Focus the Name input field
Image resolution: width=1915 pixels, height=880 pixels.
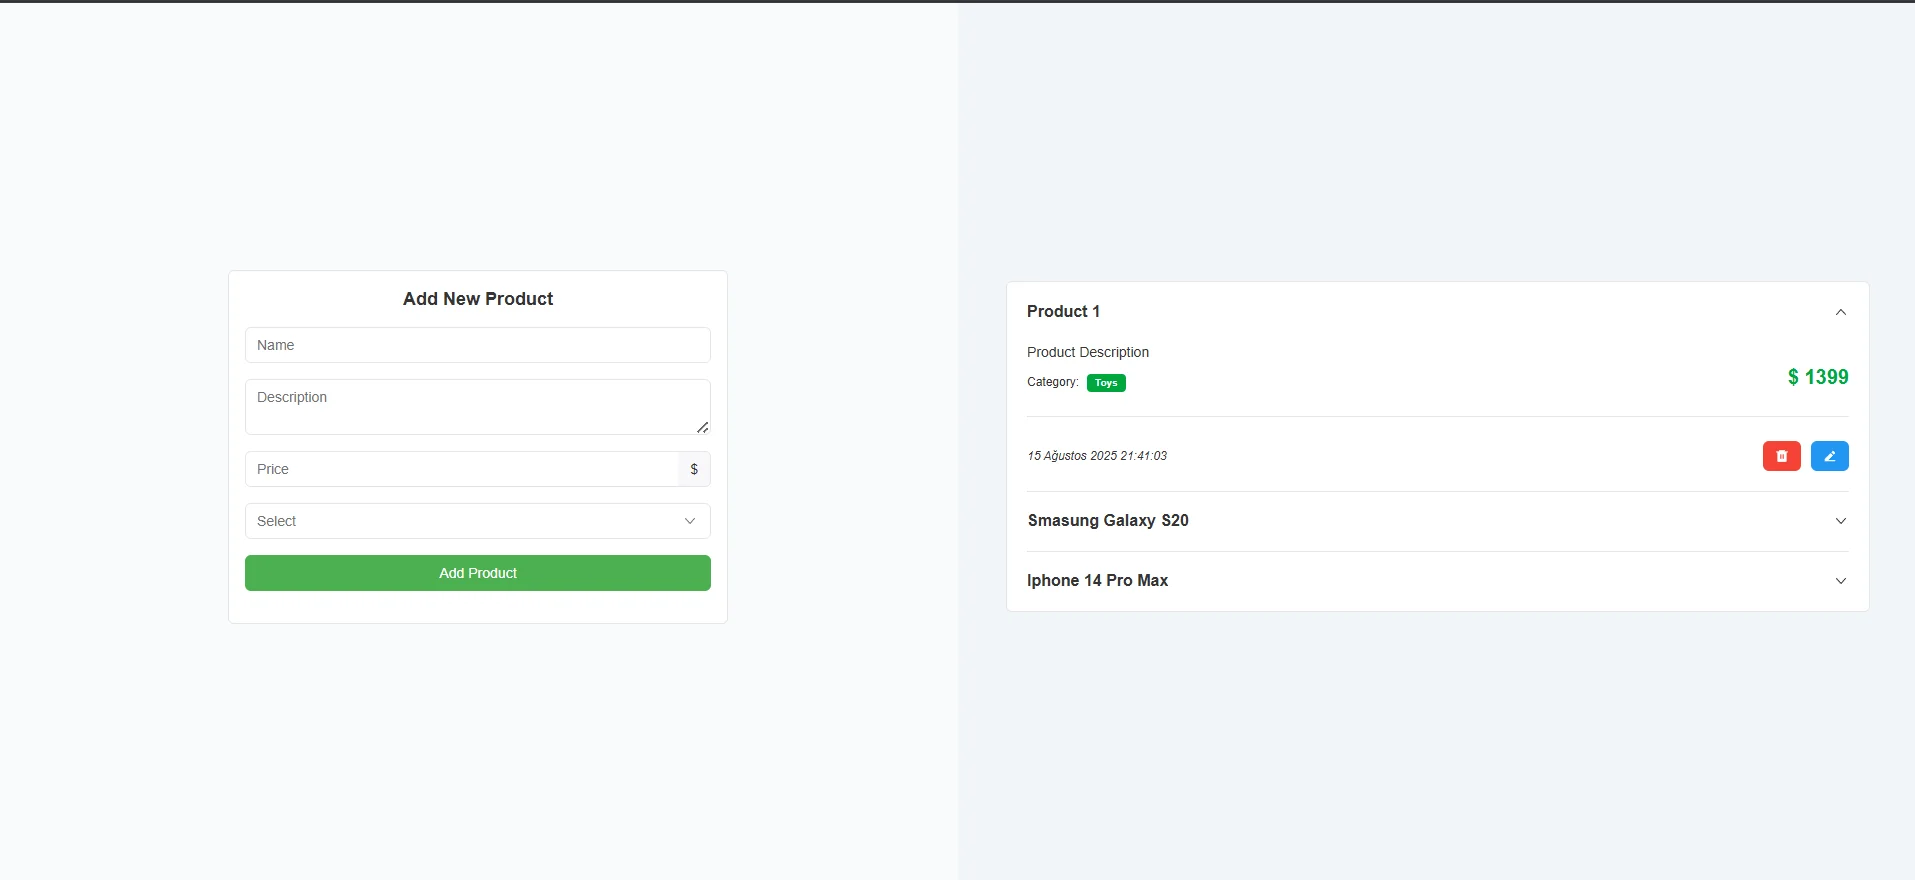[477, 345]
